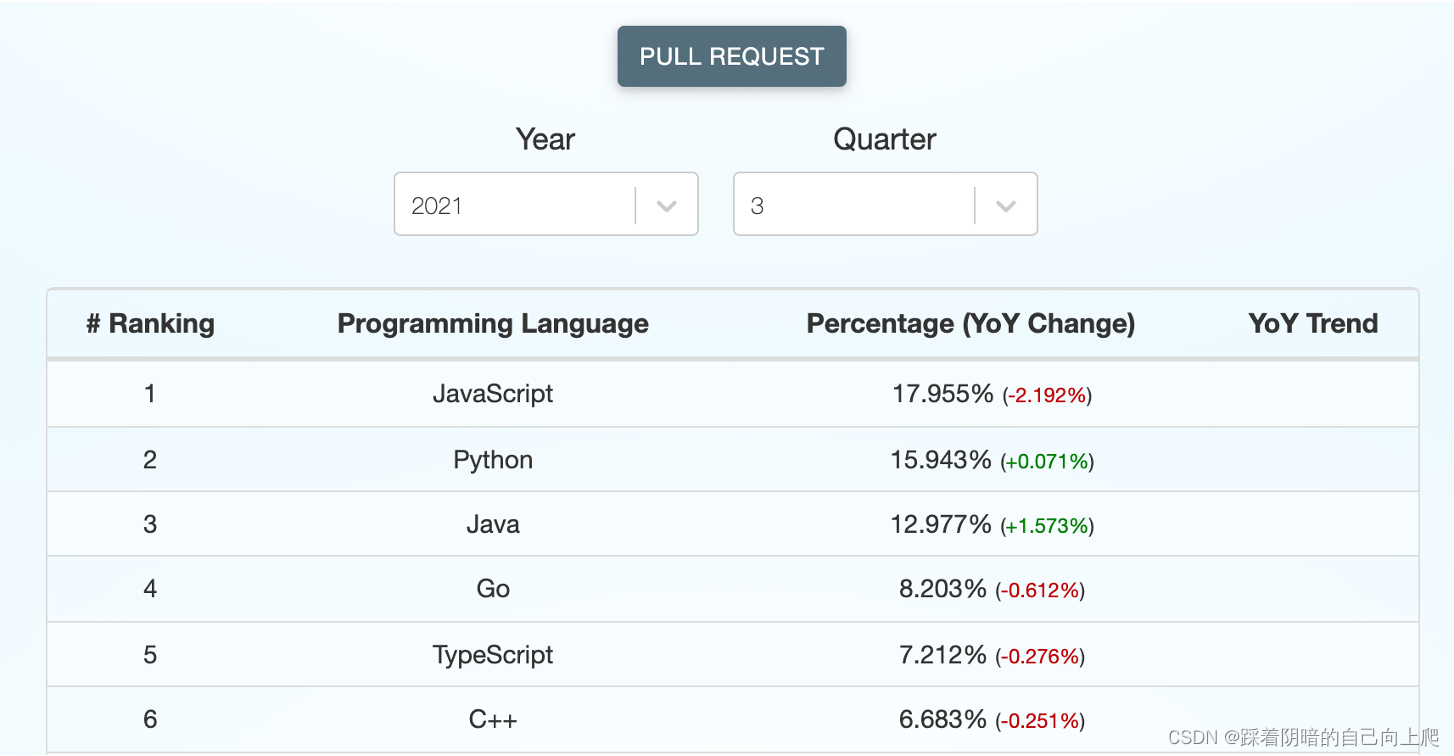This screenshot has width=1454, height=756.
Task: Click the 7.212% percentage value
Action: (943, 655)
